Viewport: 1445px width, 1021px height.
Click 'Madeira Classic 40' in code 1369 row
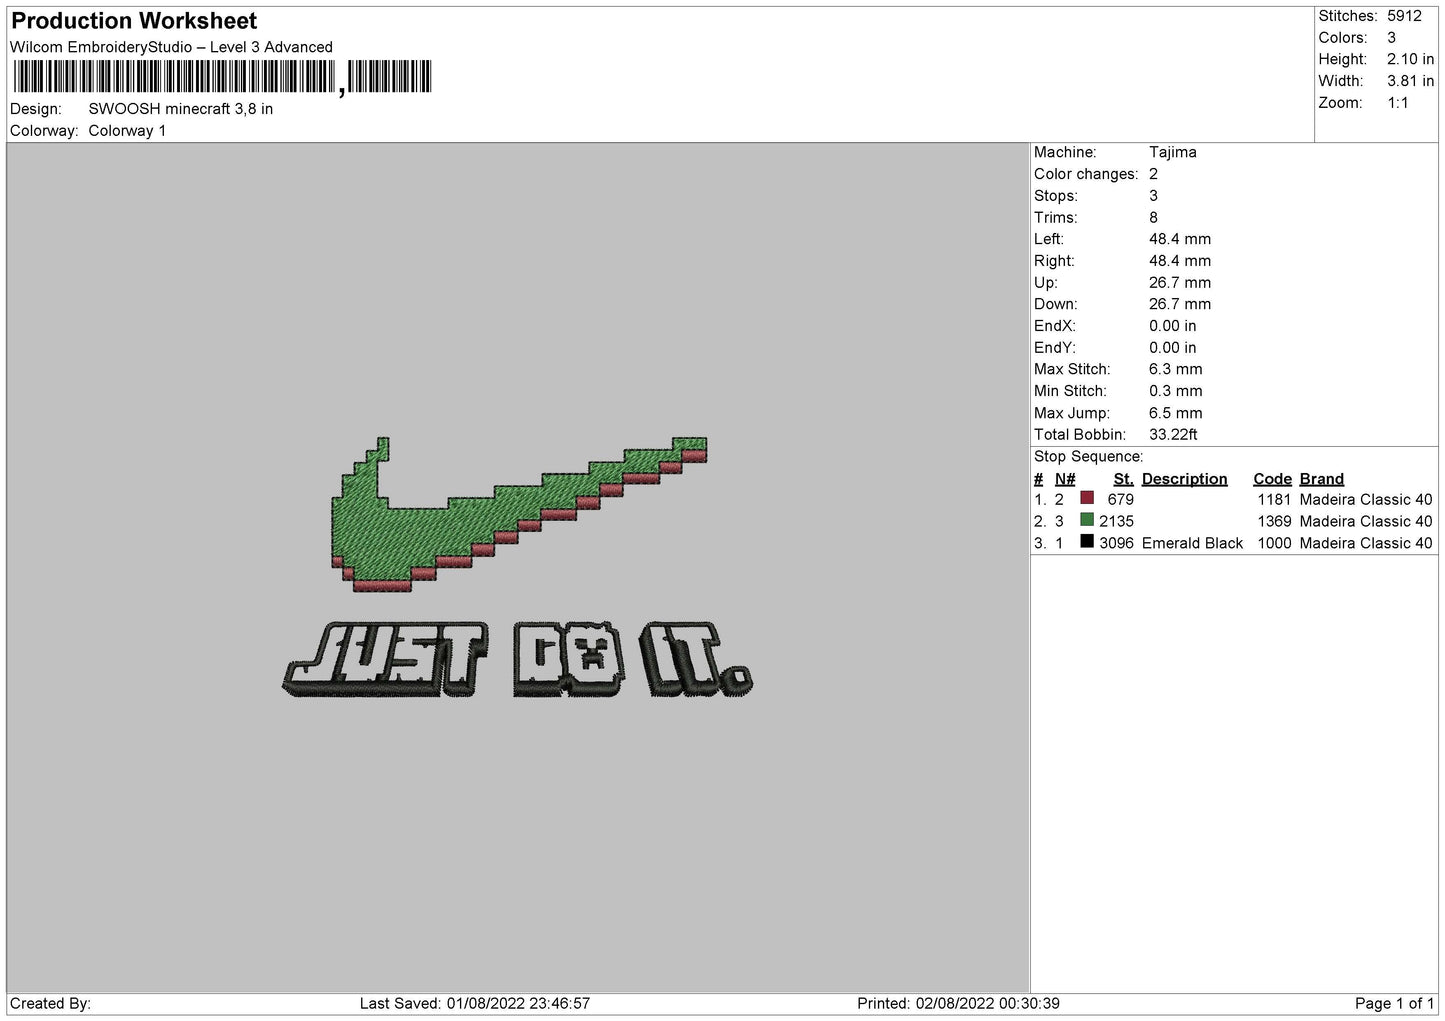coord(1366,522)
